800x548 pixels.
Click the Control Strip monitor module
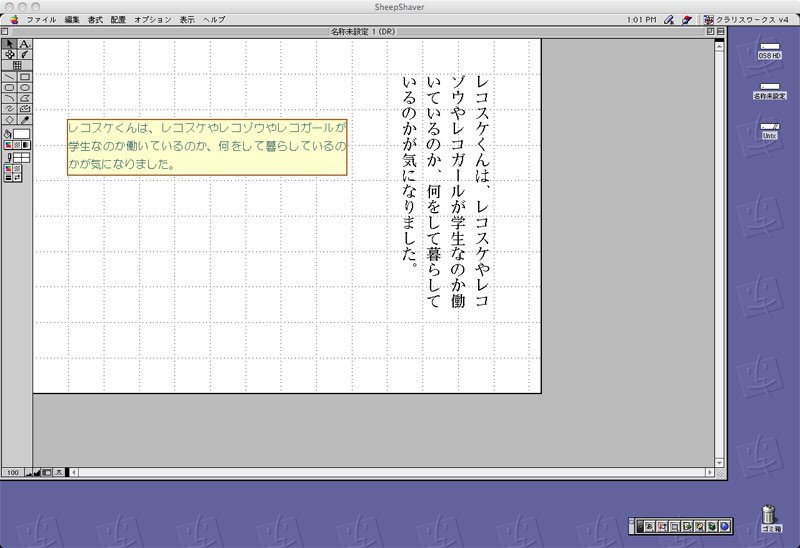674,526
